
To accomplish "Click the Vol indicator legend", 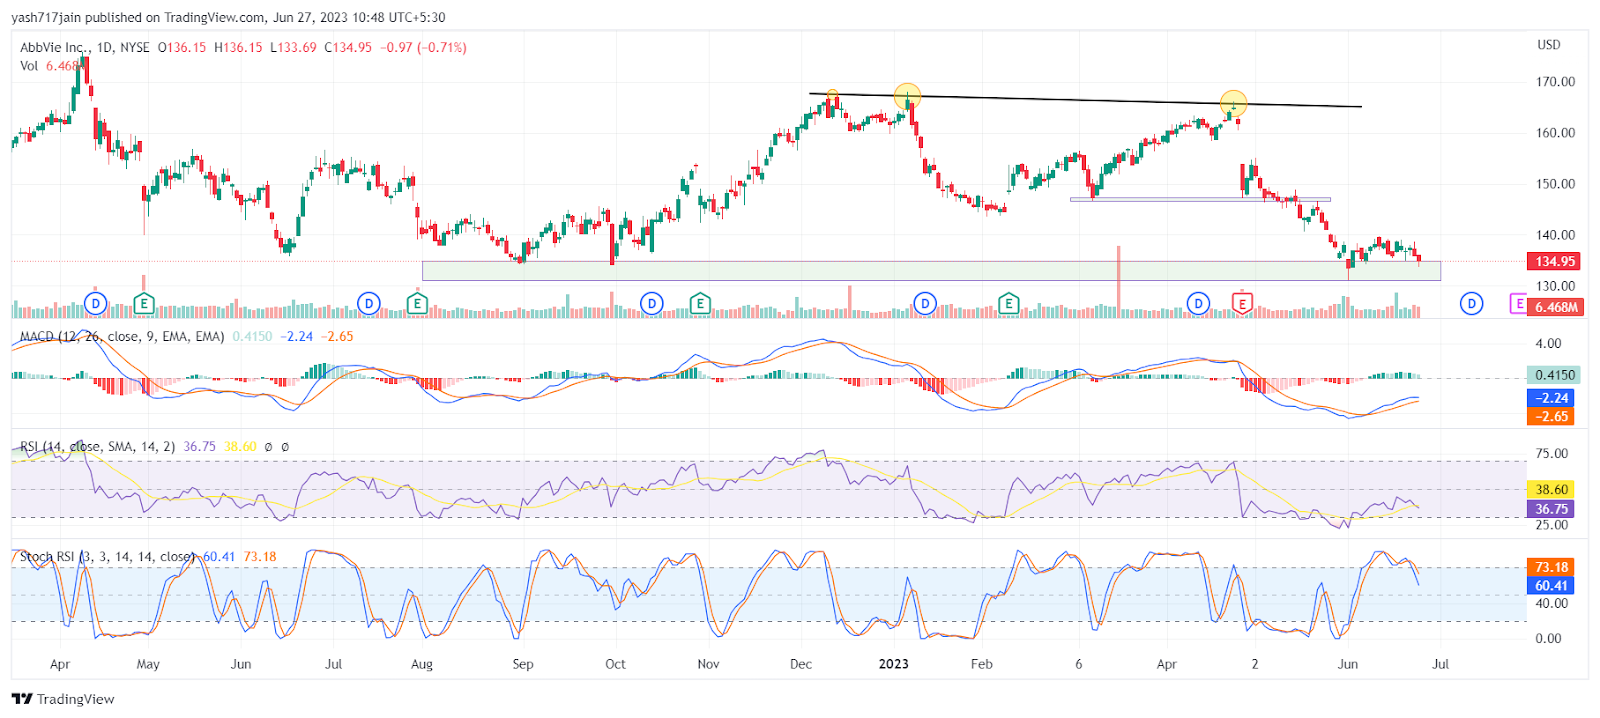I will click(x=29, y=66).
